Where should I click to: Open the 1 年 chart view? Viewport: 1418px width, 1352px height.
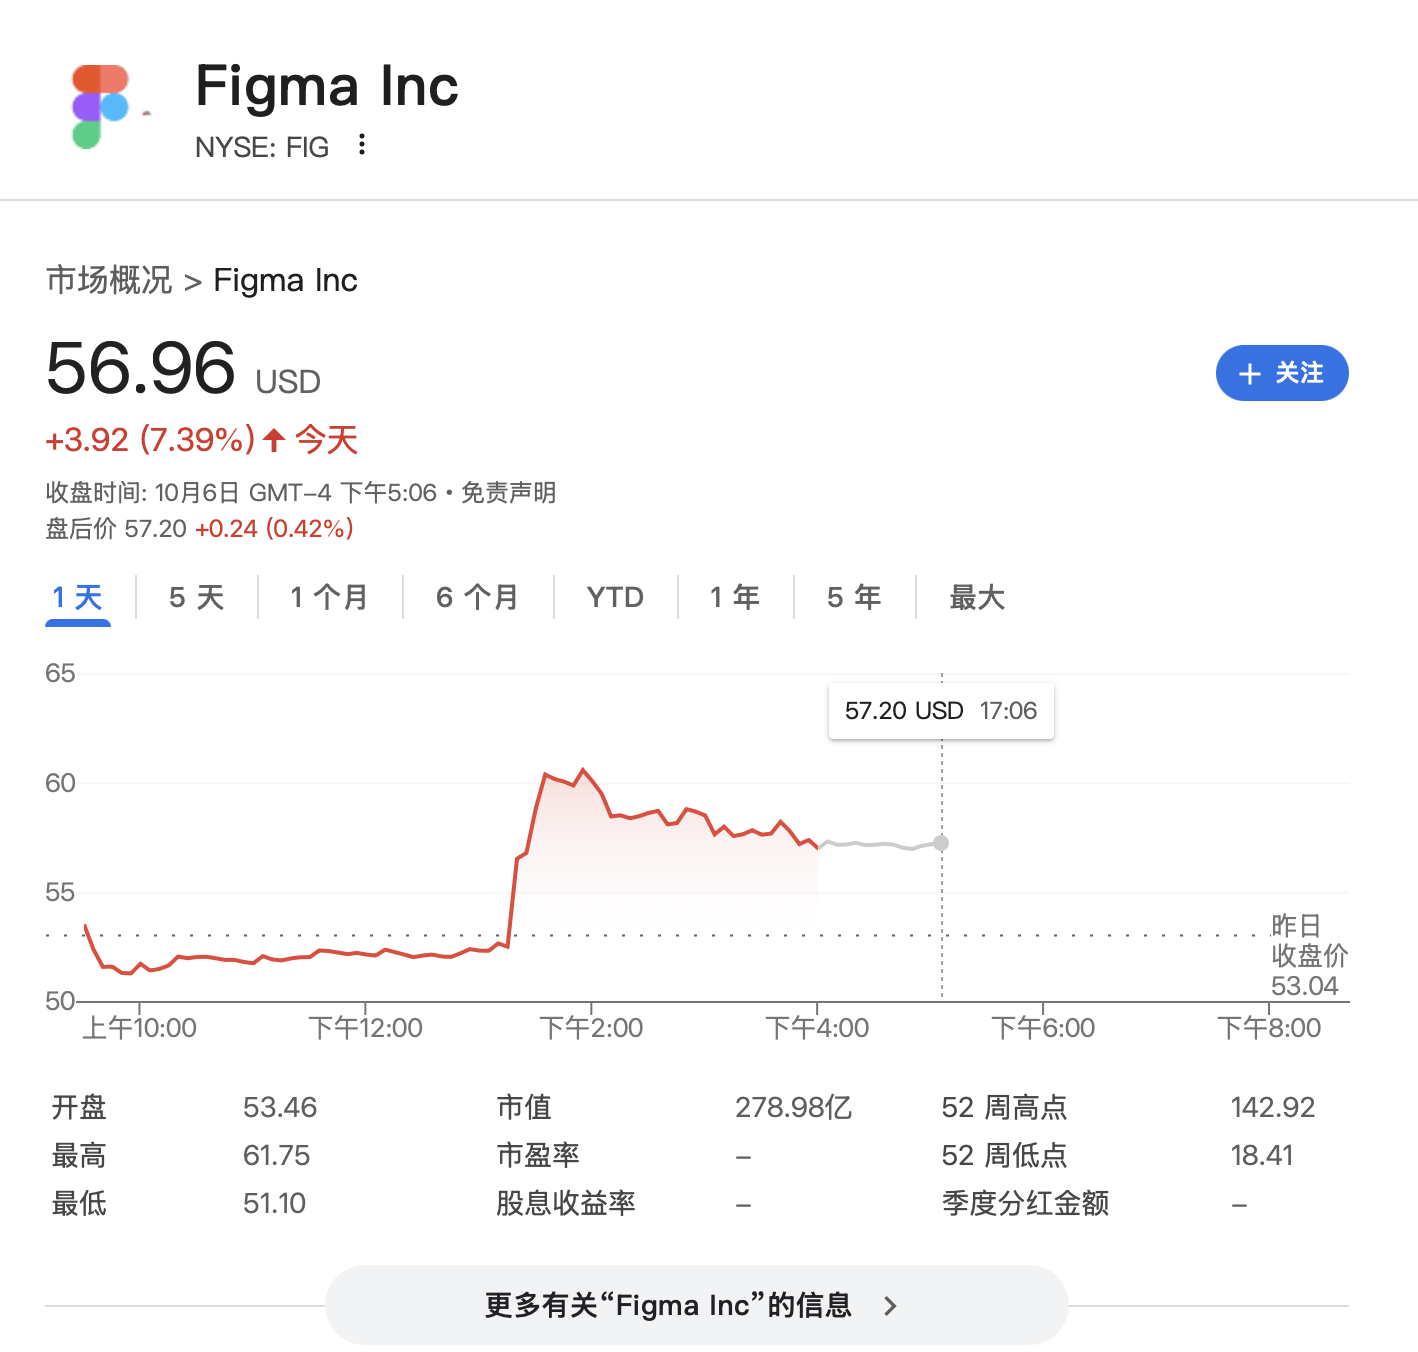[x=734, y=597]
